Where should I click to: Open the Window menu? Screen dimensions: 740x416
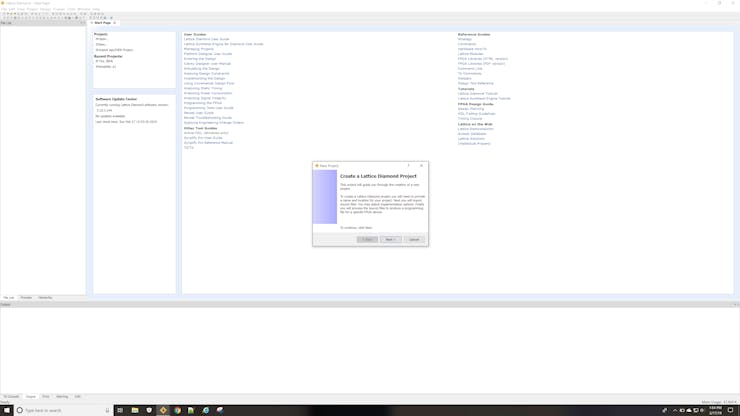pyautogui.click(x=84, y=9)
